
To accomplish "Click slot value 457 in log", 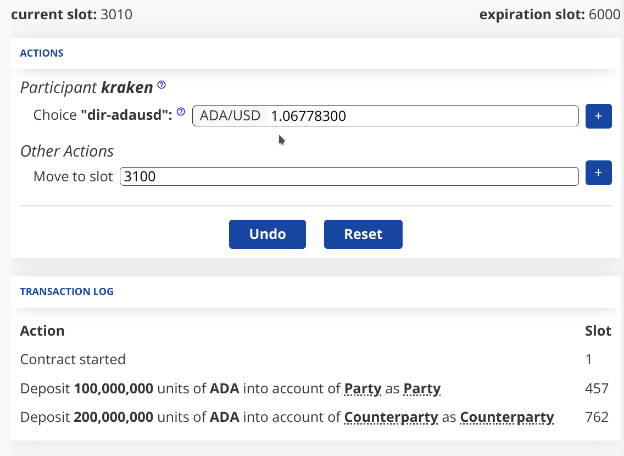I will coord(597,388).
